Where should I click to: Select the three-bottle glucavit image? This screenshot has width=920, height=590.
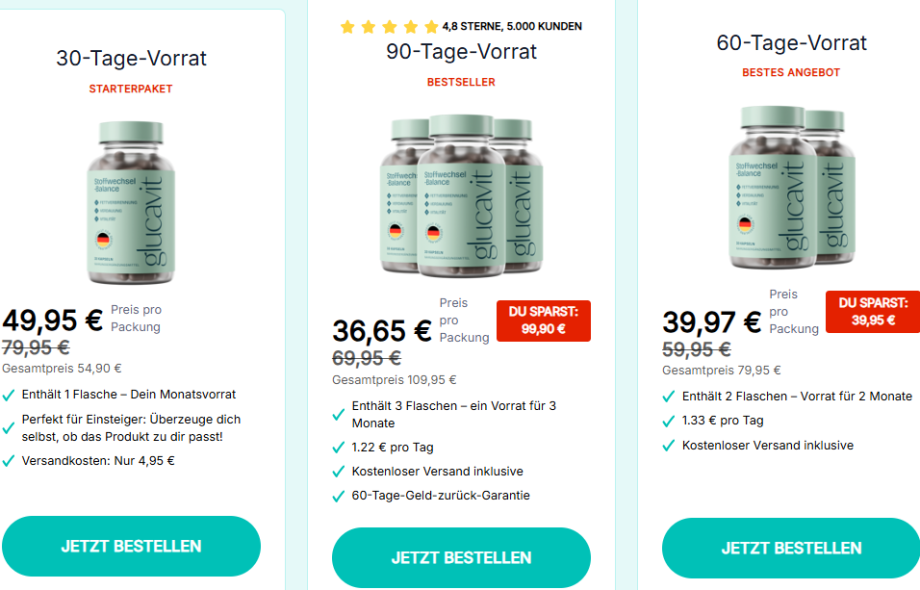(461, 195)
